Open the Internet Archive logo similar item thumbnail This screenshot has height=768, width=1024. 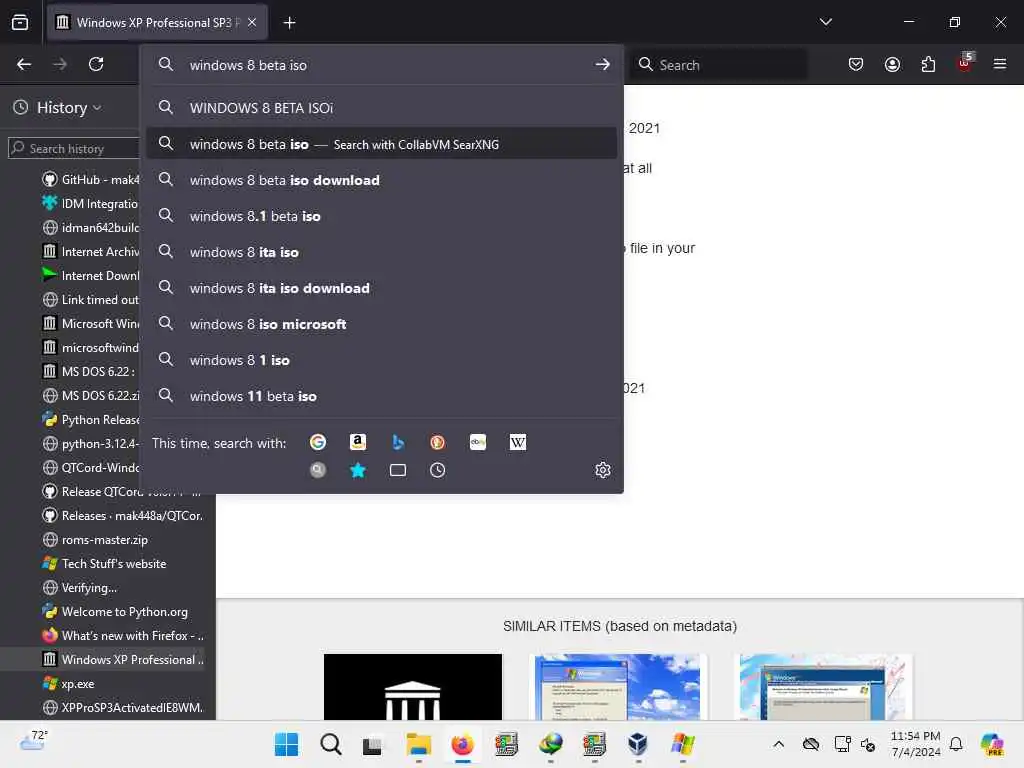pyautogui.click(x=413, y=686)
